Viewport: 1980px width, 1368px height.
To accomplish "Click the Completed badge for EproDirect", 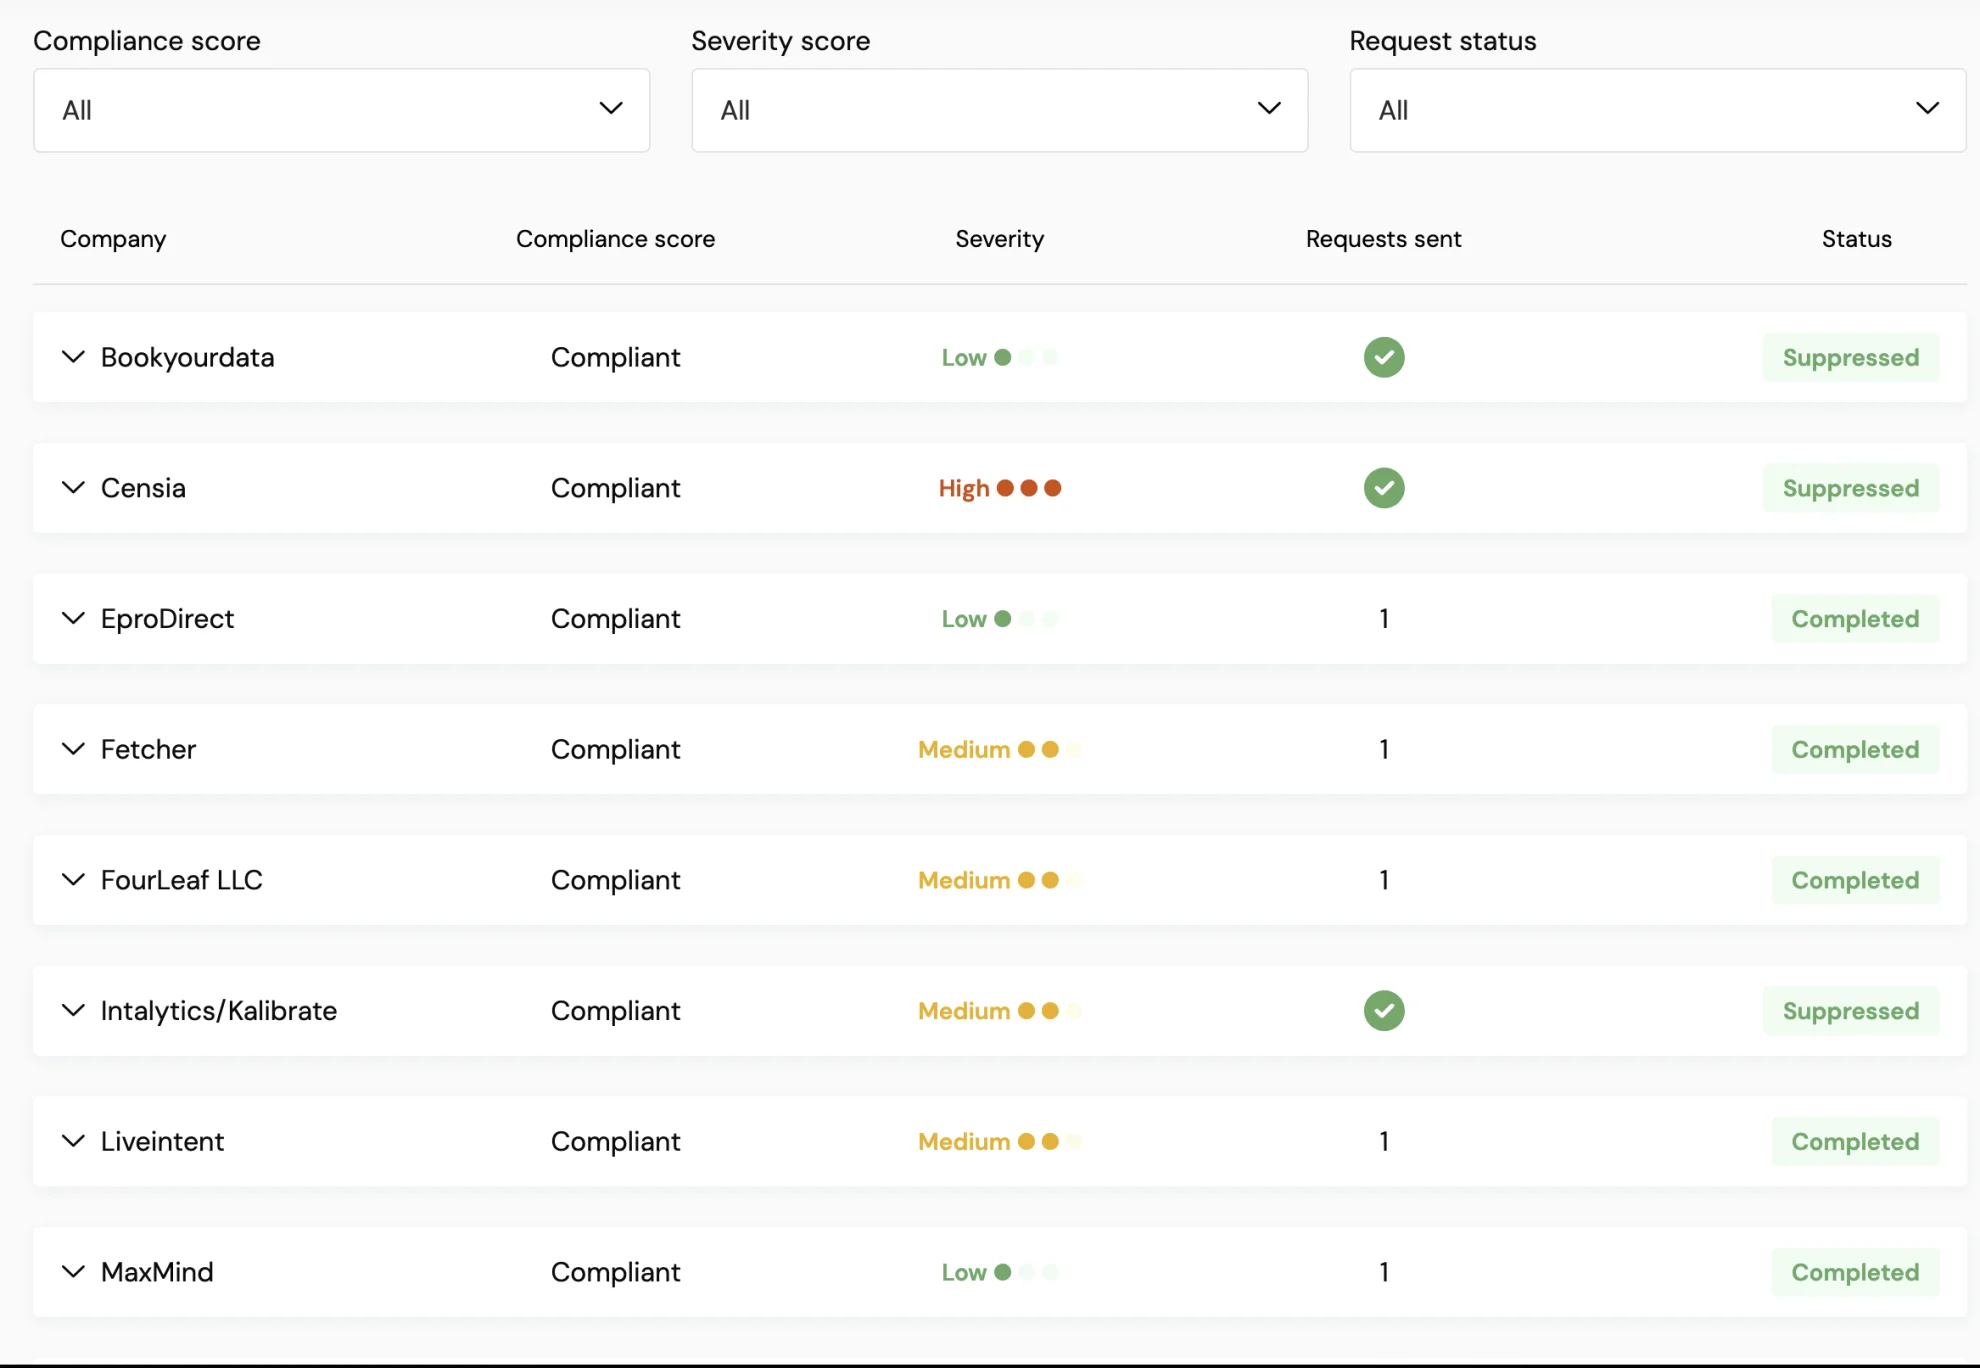I will coord(1855,619).
